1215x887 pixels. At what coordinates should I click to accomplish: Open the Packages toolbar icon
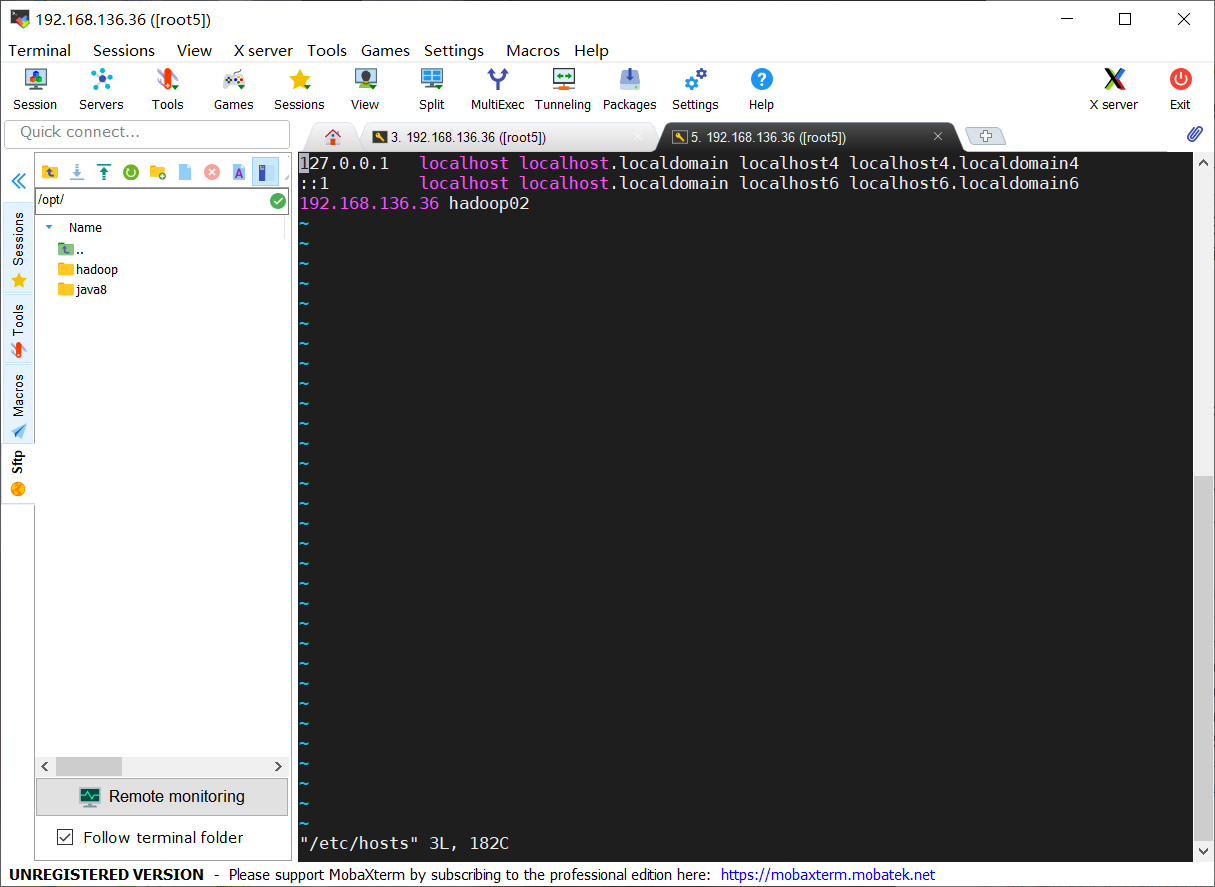point(629,89)
